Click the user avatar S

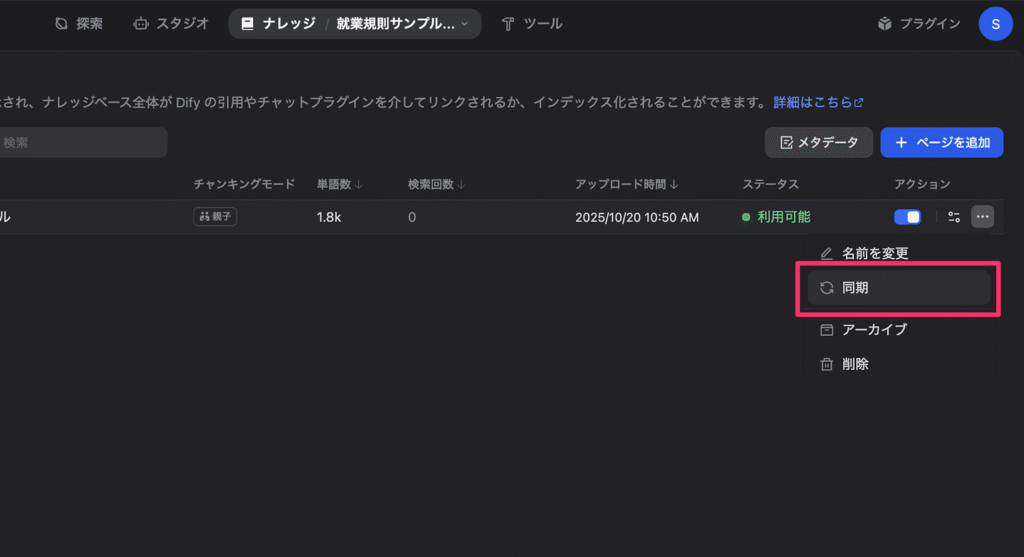tap(995, 23)
